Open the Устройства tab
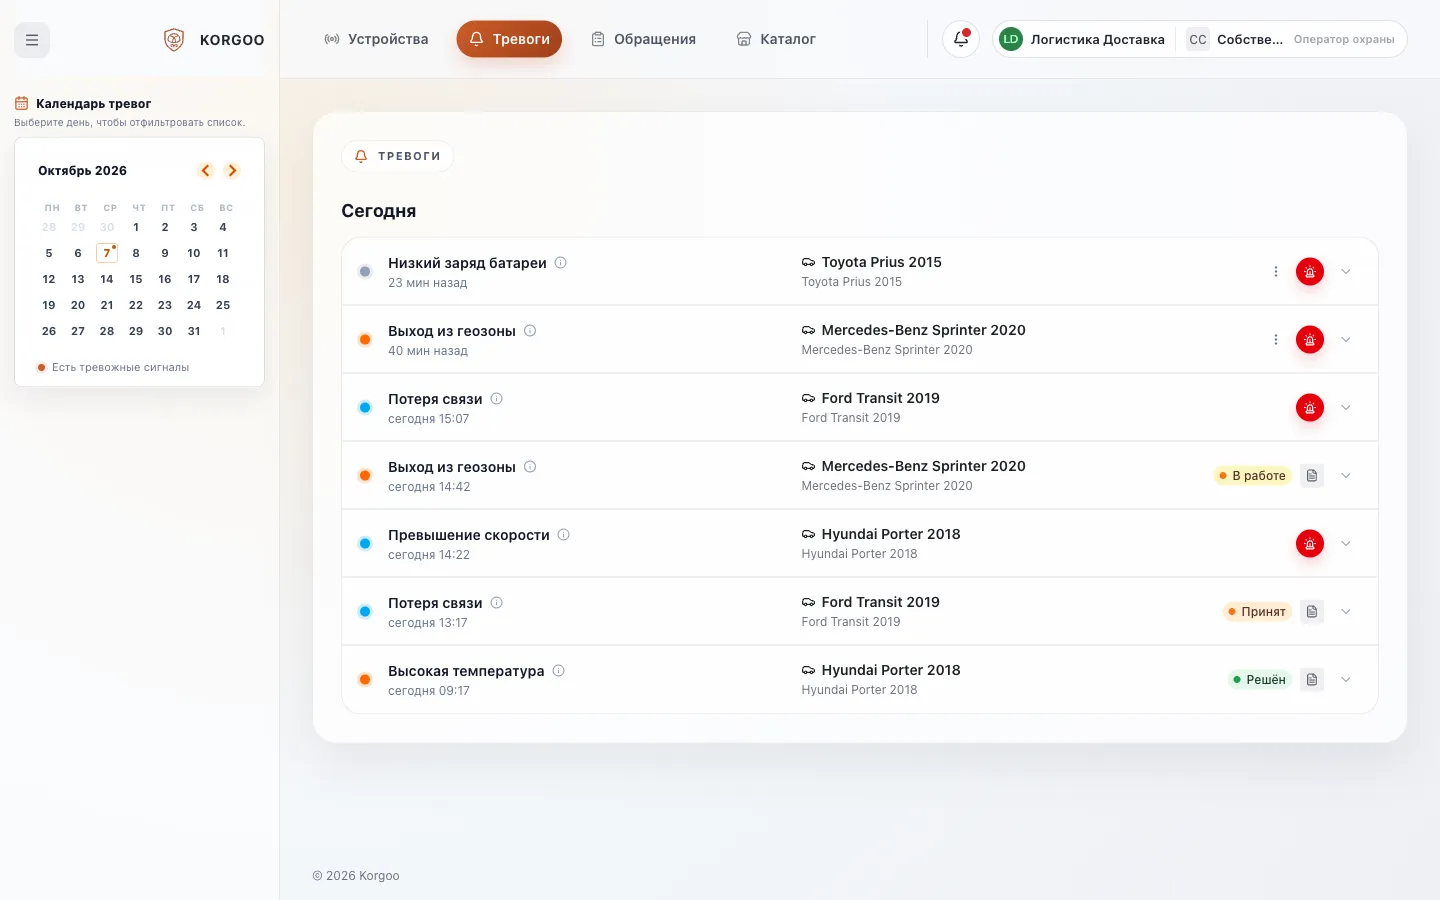The height and width of the screenshot is (900, 1440). pos(376,40)
